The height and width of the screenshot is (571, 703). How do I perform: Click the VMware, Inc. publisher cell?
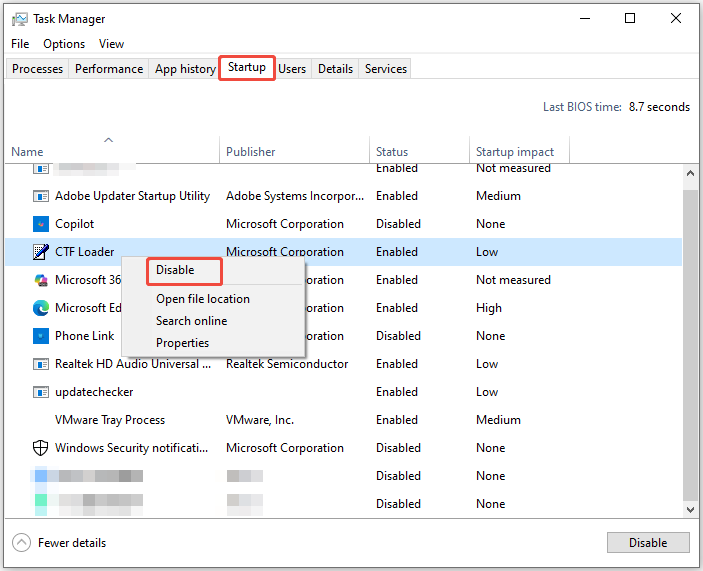[260, 420]
